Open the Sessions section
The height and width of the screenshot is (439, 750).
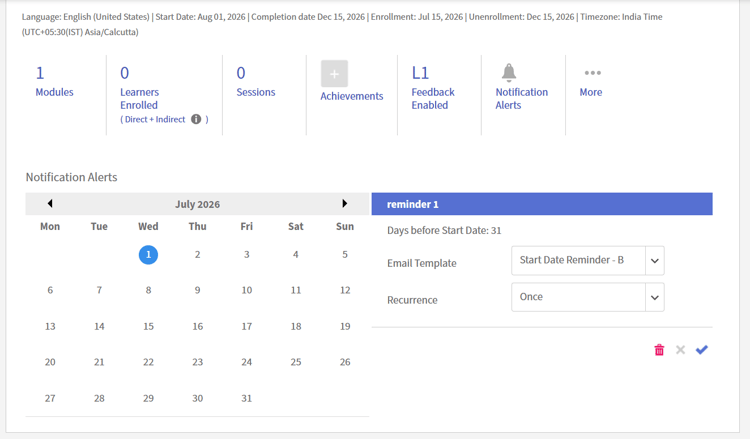coord(256,92)
